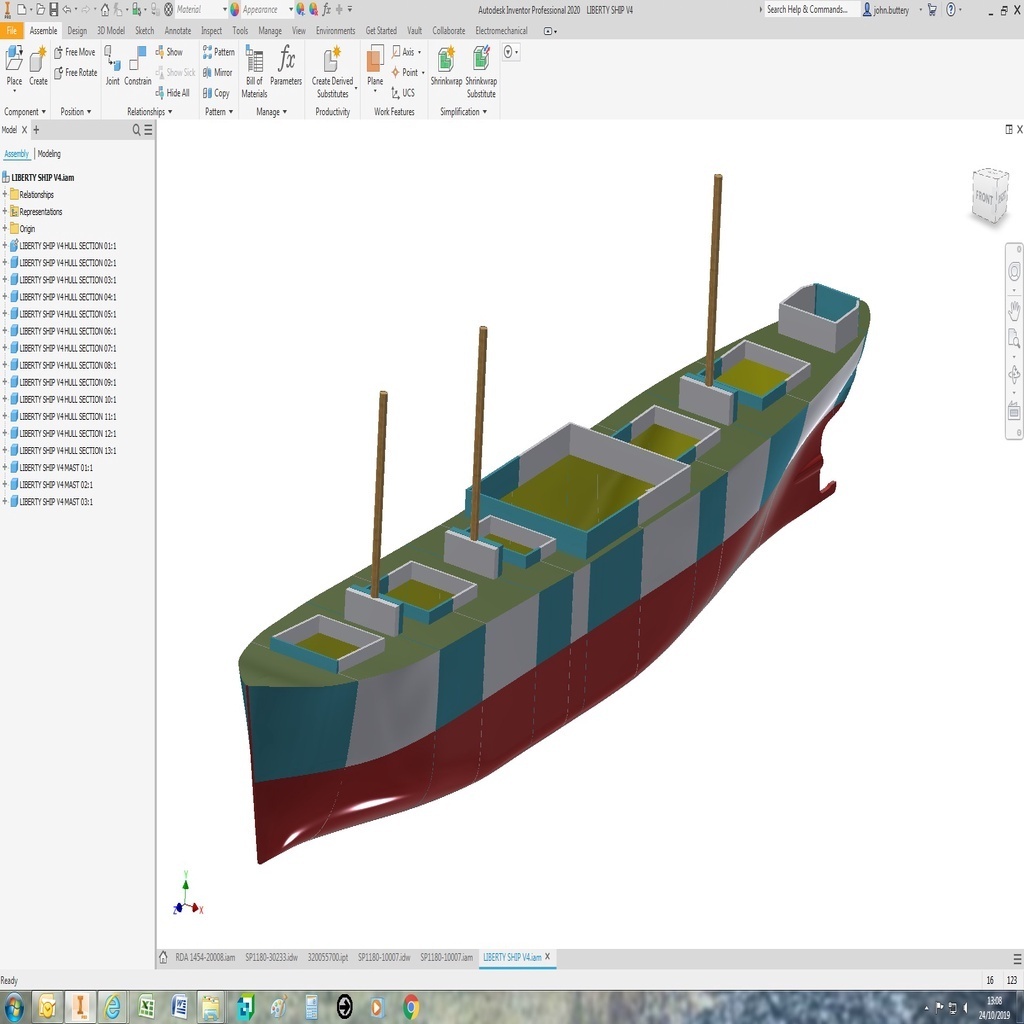Click Search Help & Commands field
The width and height of the screenshot is (1024, 1024).
[811, 9]
